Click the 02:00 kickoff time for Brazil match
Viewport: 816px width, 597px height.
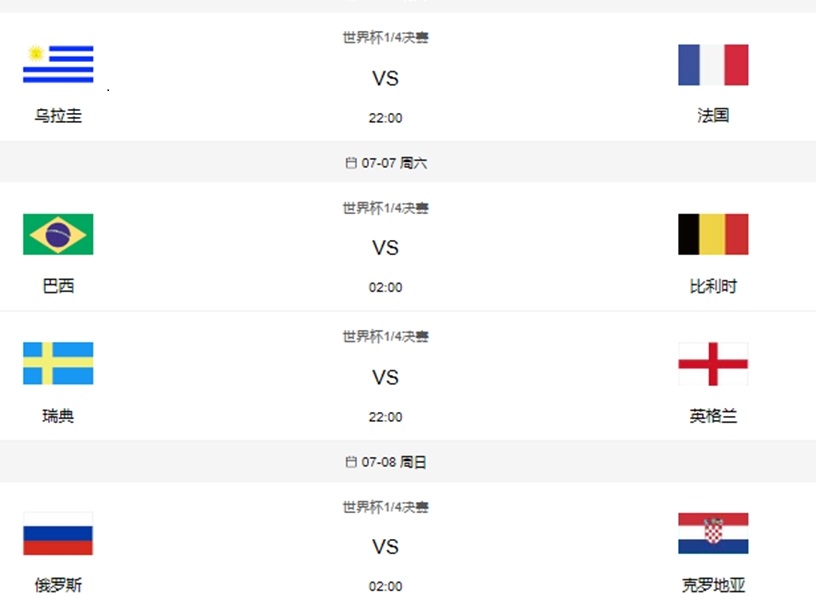(386, 287)
